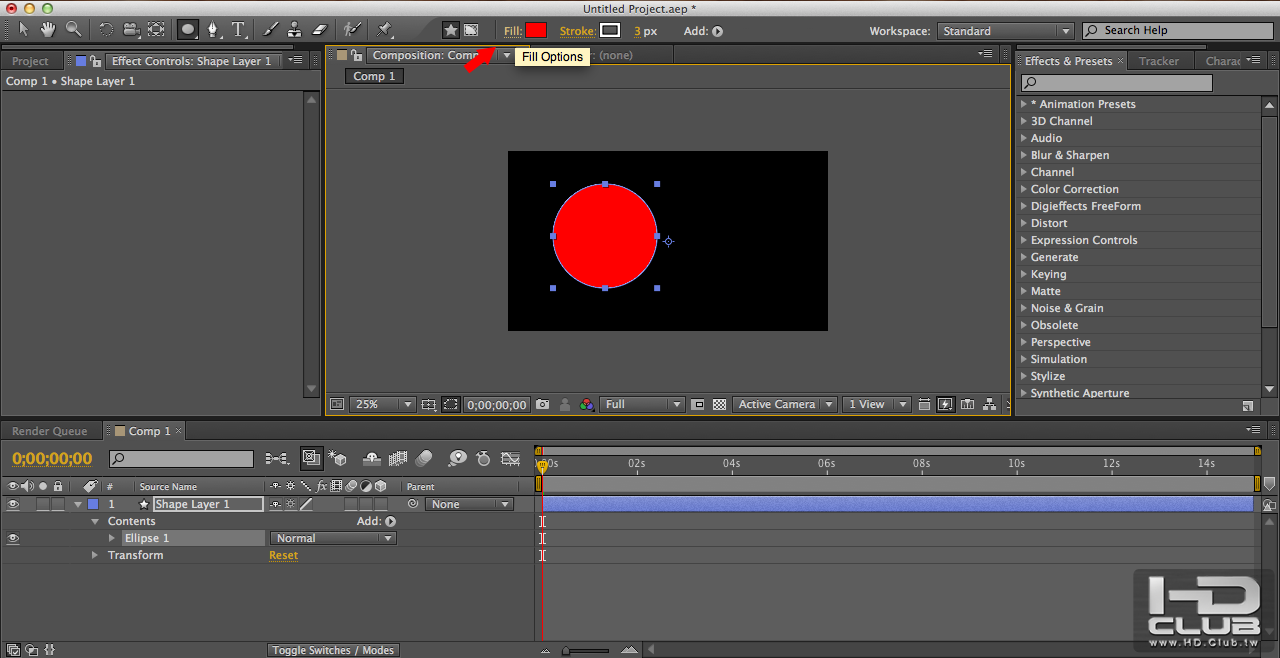The image size is (1280, 658).
Task: Toggle the Region of Interest button
Action: tap(451, 405)
